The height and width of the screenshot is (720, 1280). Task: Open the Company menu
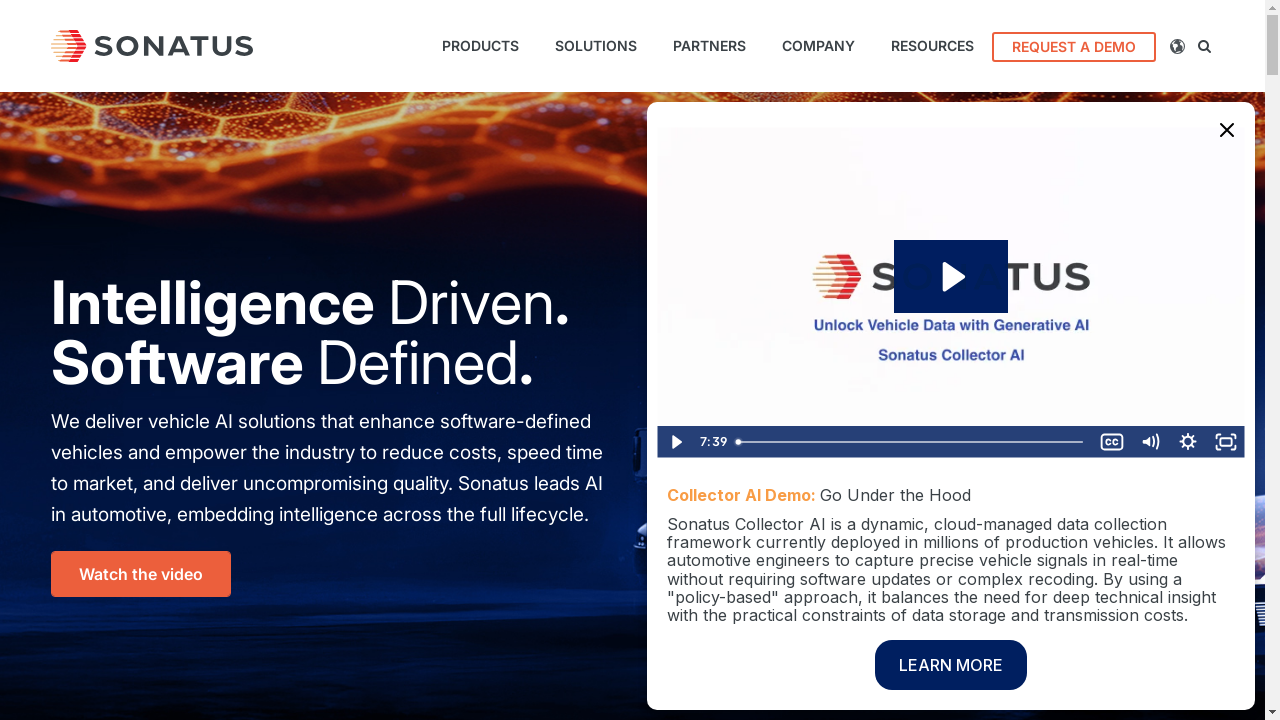point(818,46)
